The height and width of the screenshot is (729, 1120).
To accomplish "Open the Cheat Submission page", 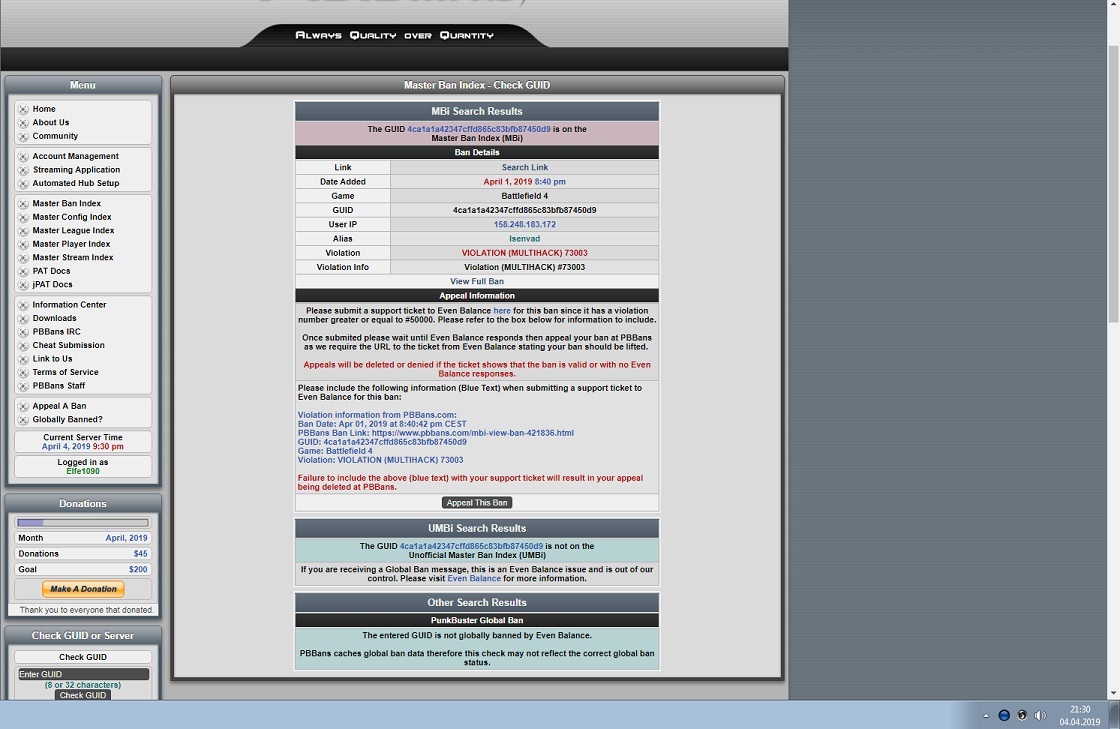I will pyautogui.click(x=68, y=346).
